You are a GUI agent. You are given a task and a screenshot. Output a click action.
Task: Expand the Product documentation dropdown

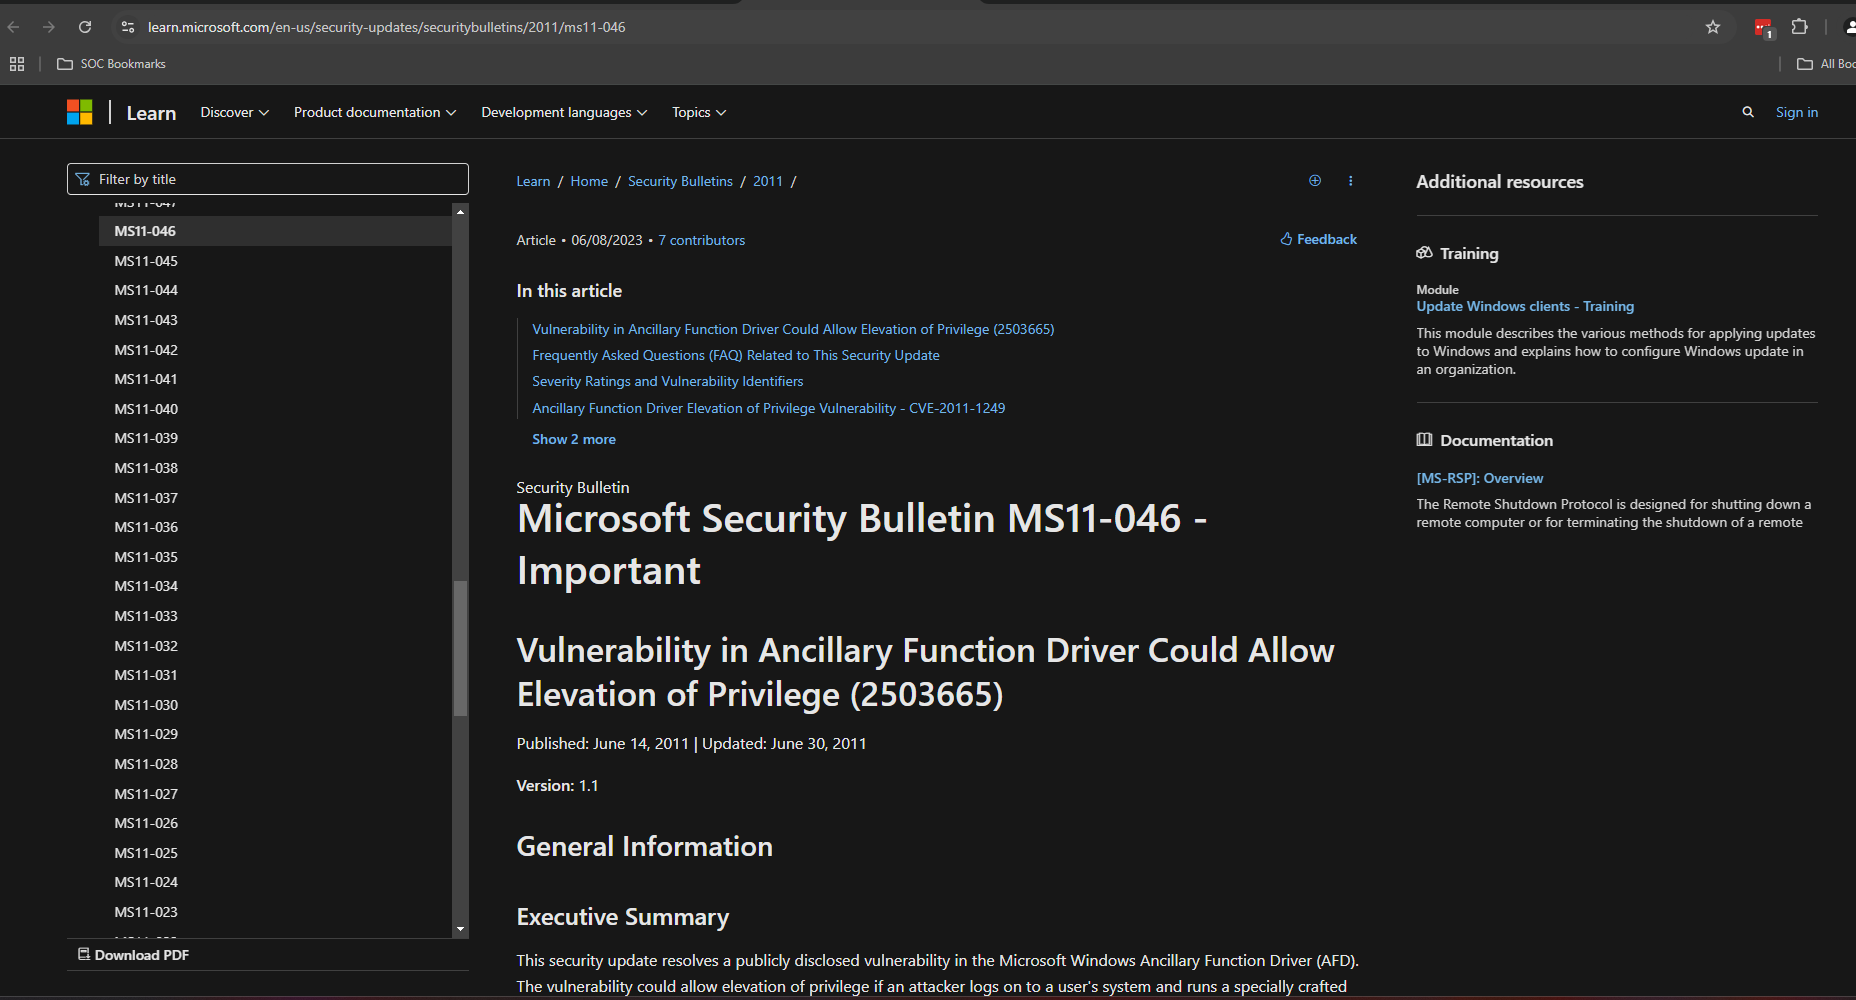pyautogui.click(x=374, y=112)
